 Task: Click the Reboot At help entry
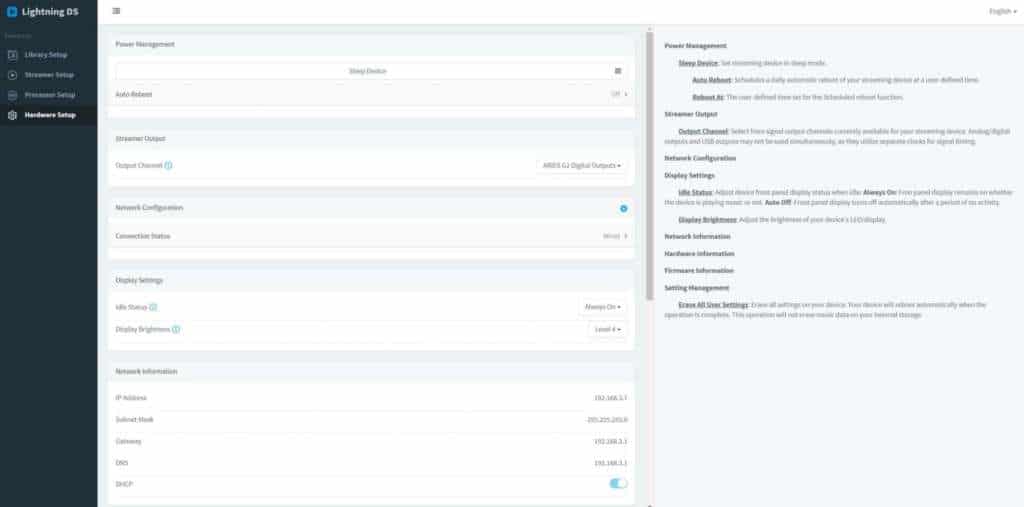click(707, 97)
